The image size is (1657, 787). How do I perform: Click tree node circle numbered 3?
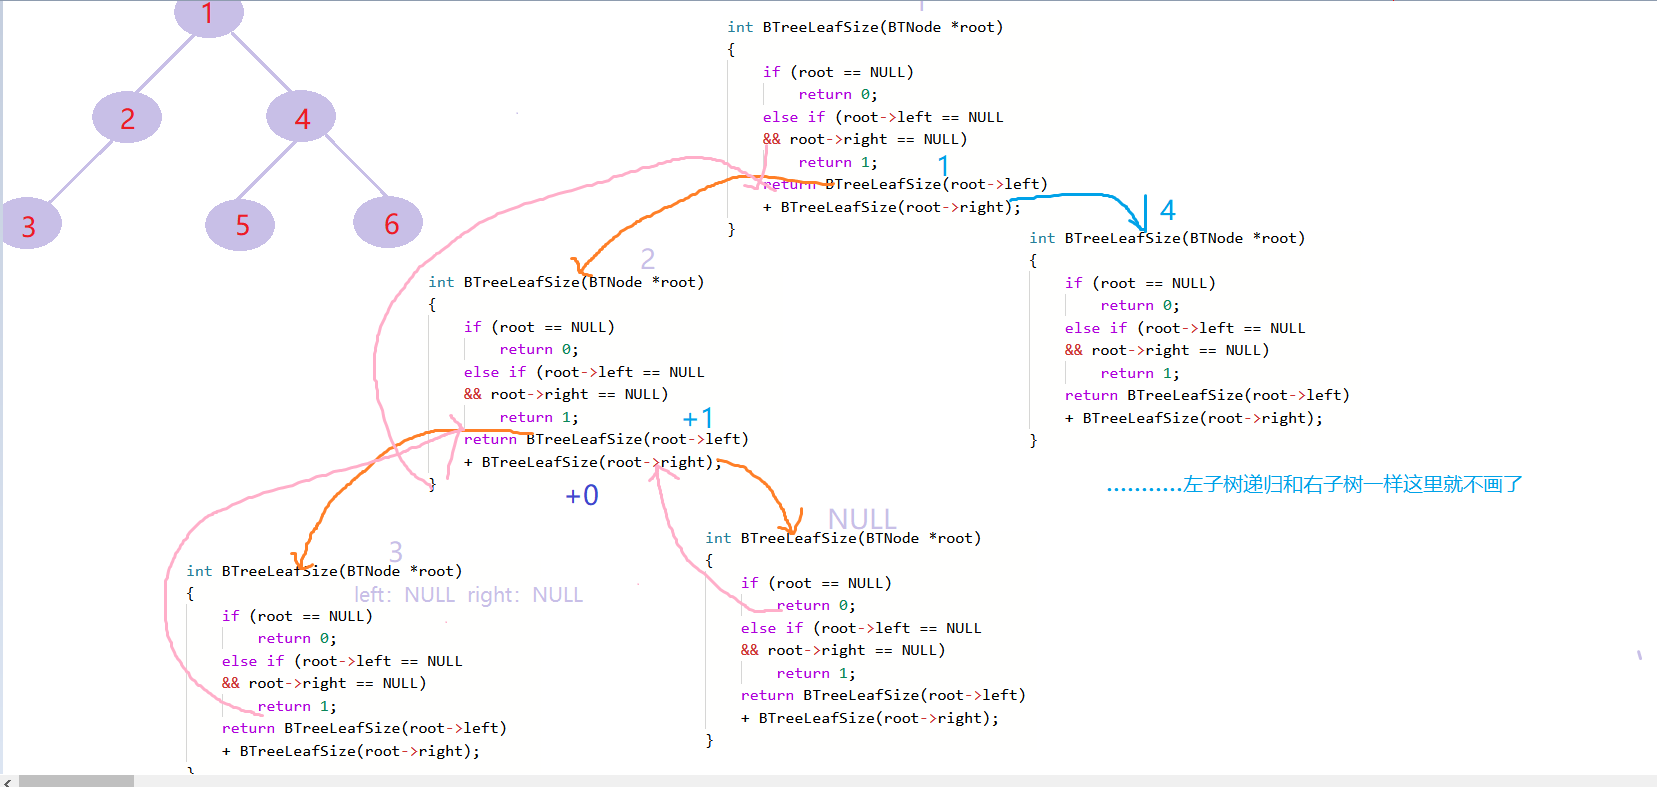[29, 224]
